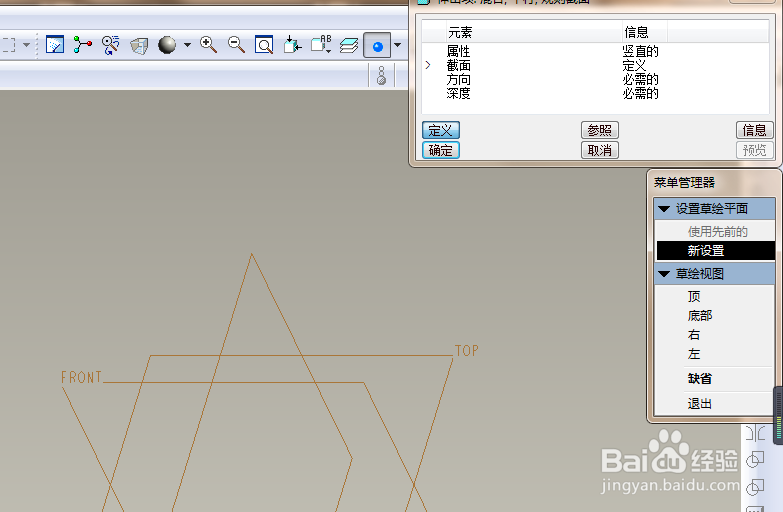Click the 参照 button

point(600,130)
